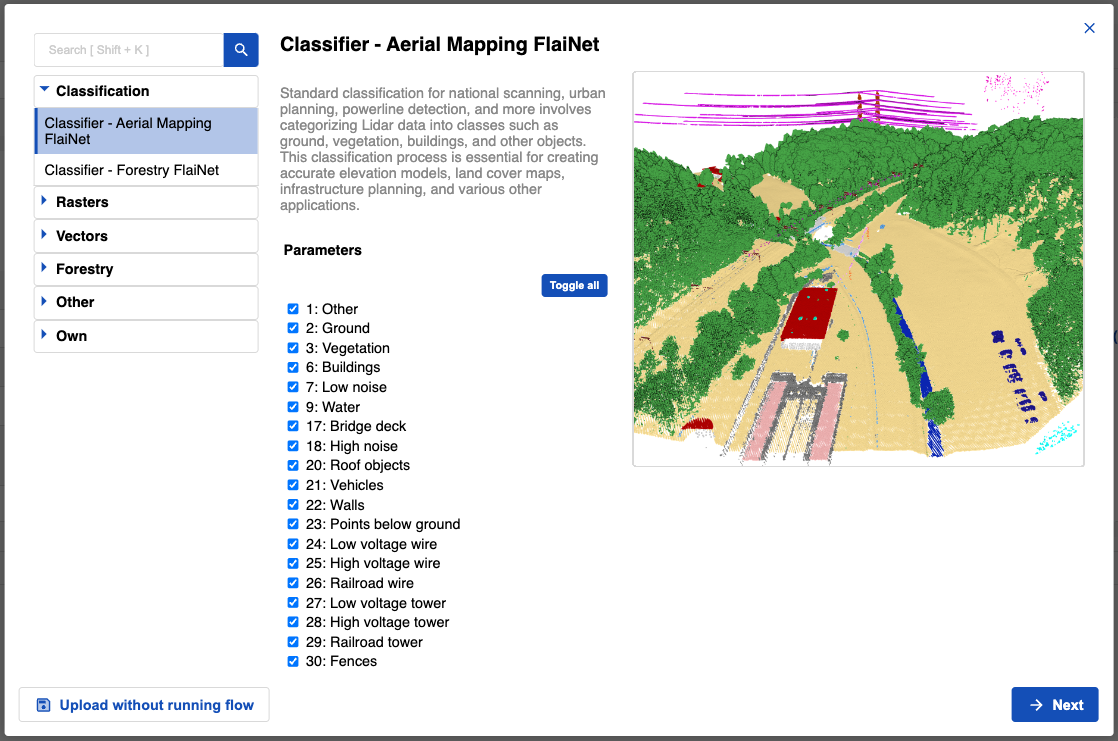Viewport: 1118px width, 741px height.
Task: Click in the search input field
Action: (x=129, y=50)
